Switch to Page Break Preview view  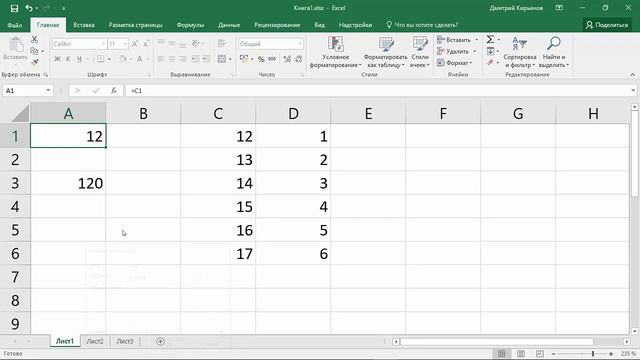[540, 354]
